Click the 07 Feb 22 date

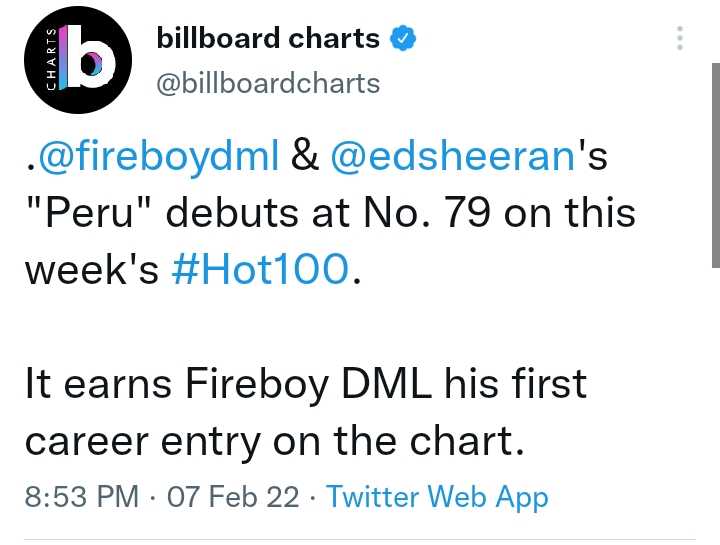point(234,496)
